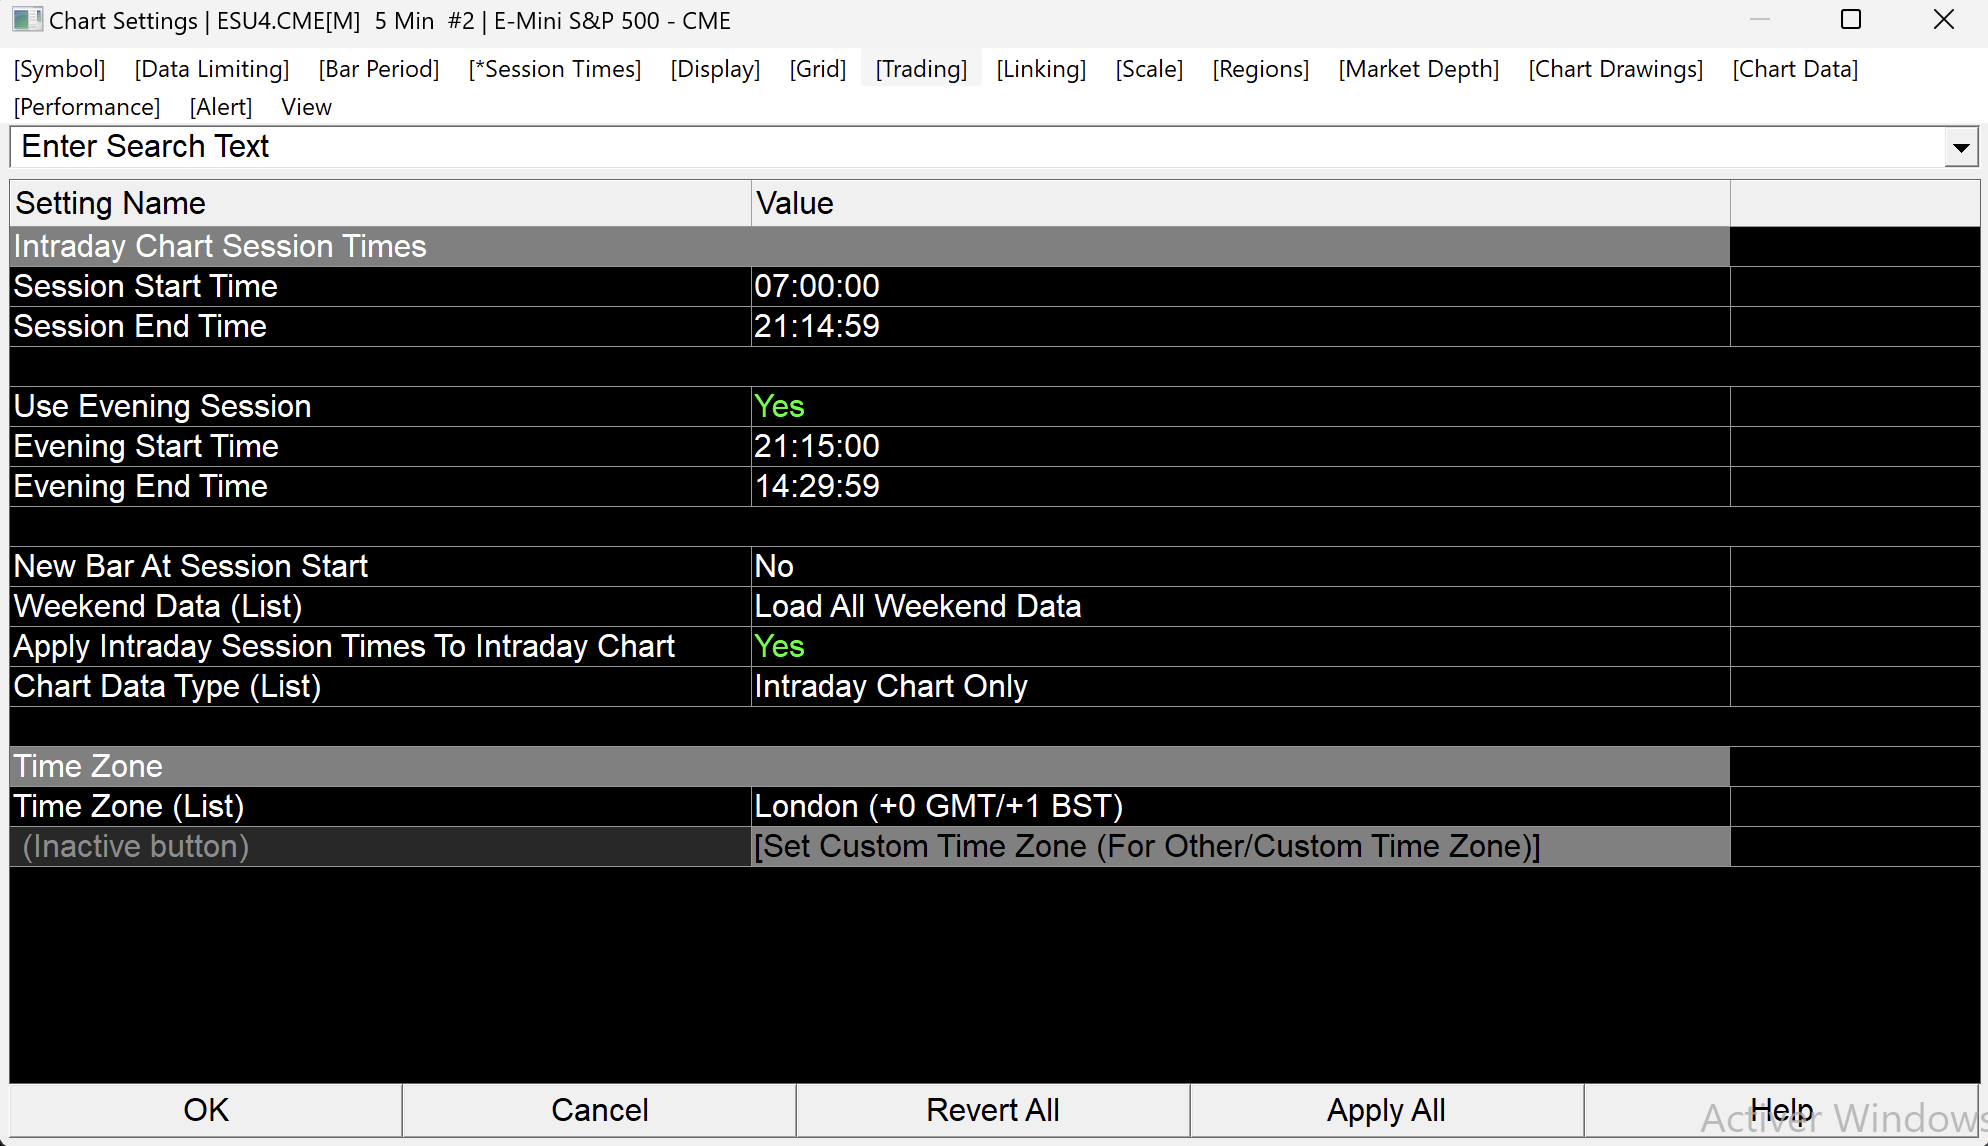
Task: Go to the [Chart Drawings] tab
Action: 1615,69
